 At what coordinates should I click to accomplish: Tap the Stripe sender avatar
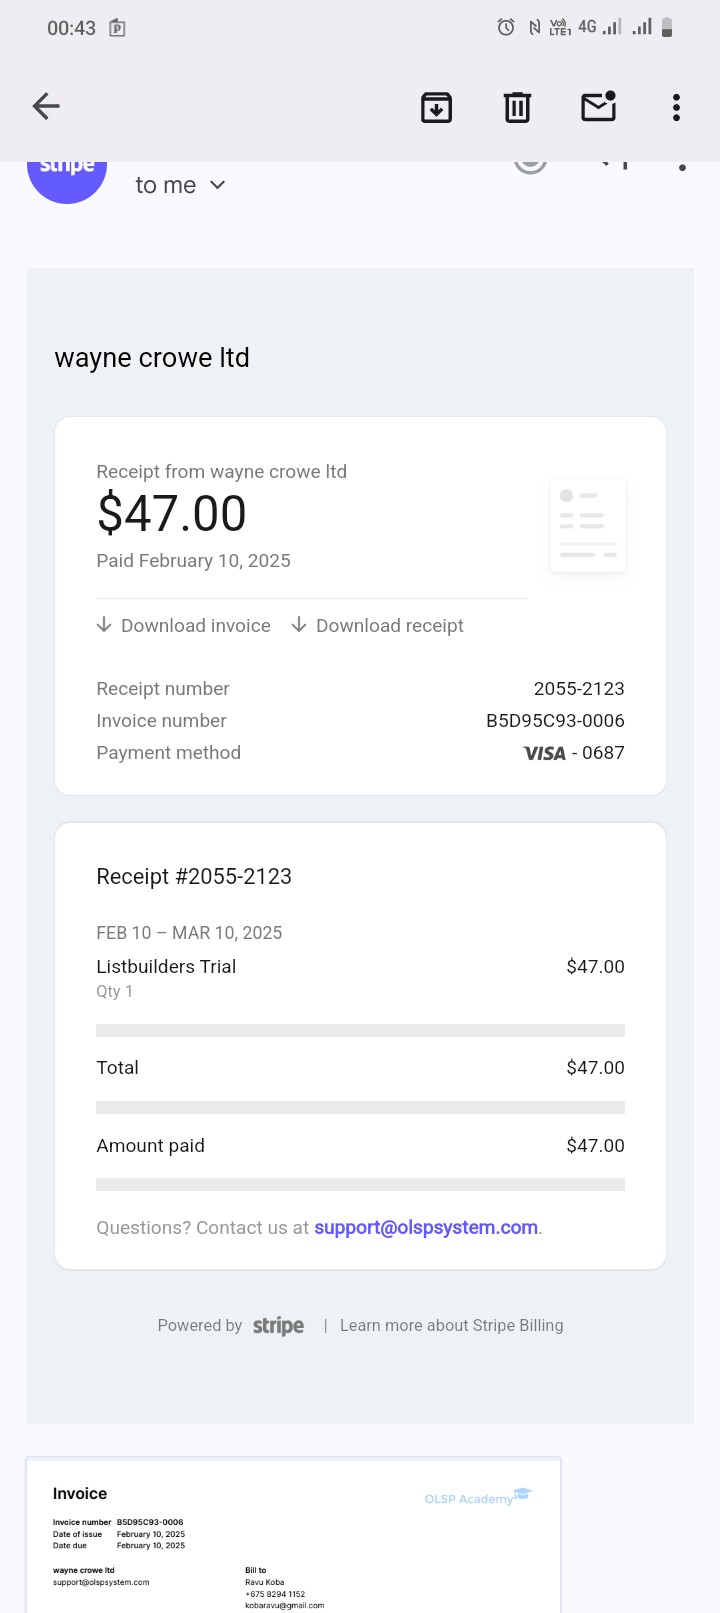click(67, 177)
